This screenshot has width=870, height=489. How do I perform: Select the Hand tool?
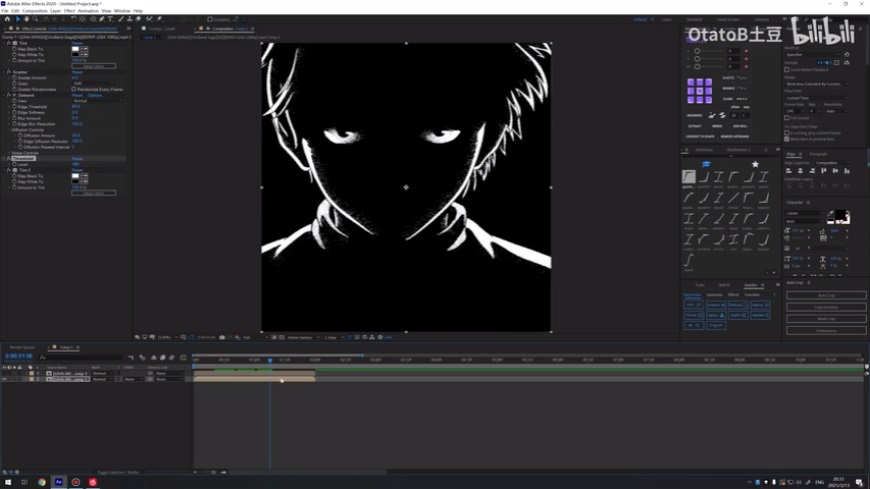pos(26,19)
